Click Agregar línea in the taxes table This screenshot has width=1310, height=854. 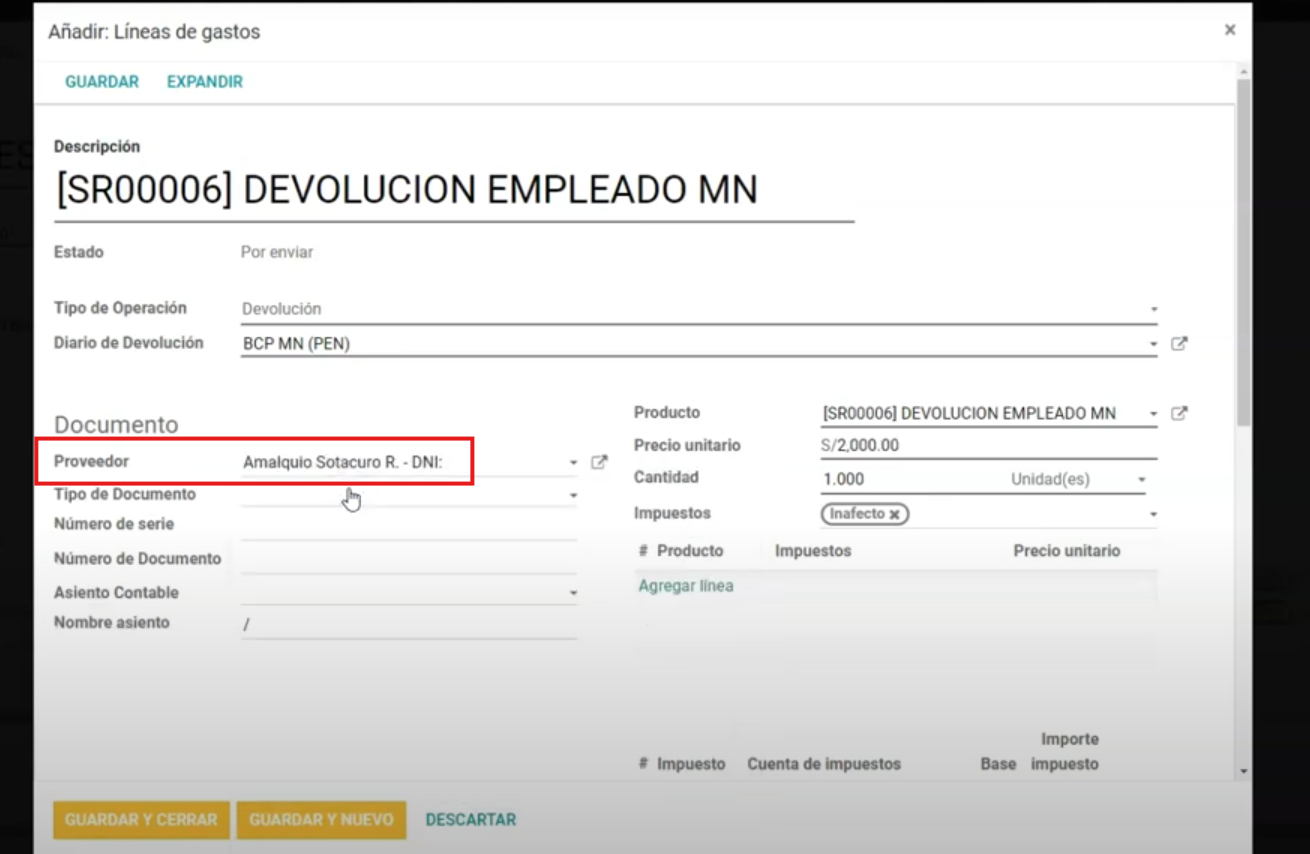click(x=686, y=586)
